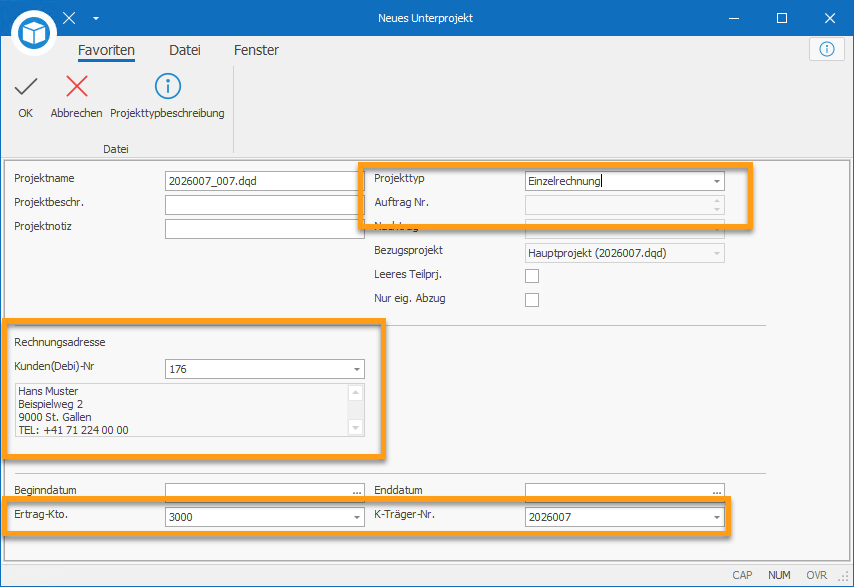Image resolution: width=854 pixels, height=587 pixels.
Task: Expand the Projekttyp dropdown arrow
Action: pyautogui.click(x=717, y=181)
